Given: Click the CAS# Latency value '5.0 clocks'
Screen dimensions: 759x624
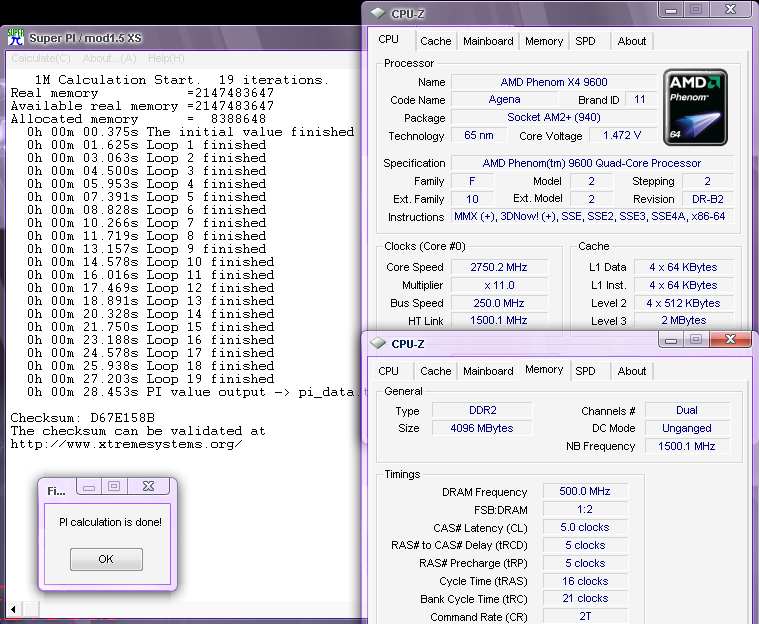Looking at the screenshot, I should (x=585, y=527).
